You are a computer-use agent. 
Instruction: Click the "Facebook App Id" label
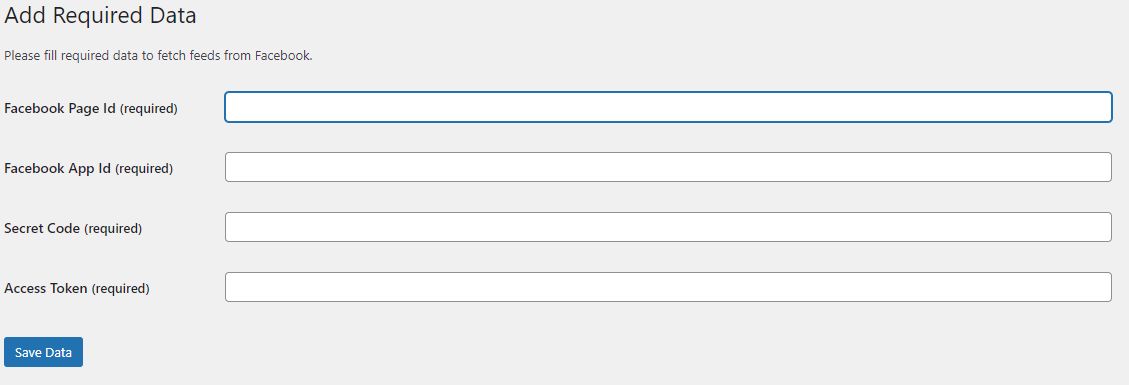click(x=58, y=168)
